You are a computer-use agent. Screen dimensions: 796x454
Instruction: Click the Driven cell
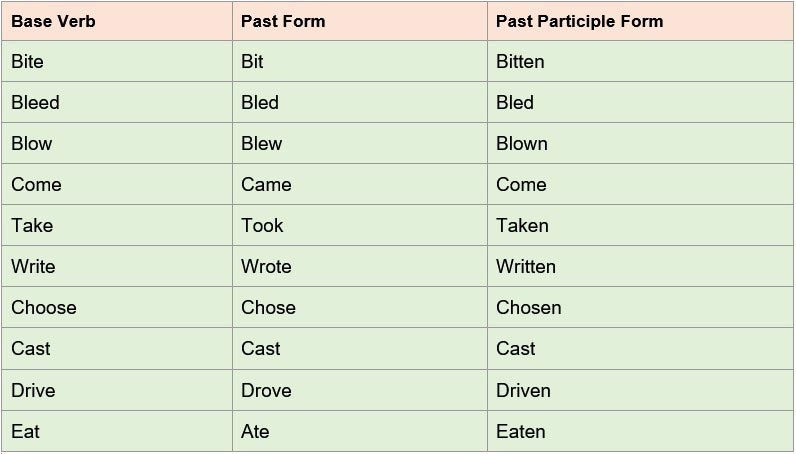pyautogui.click(x=523, y=390)
